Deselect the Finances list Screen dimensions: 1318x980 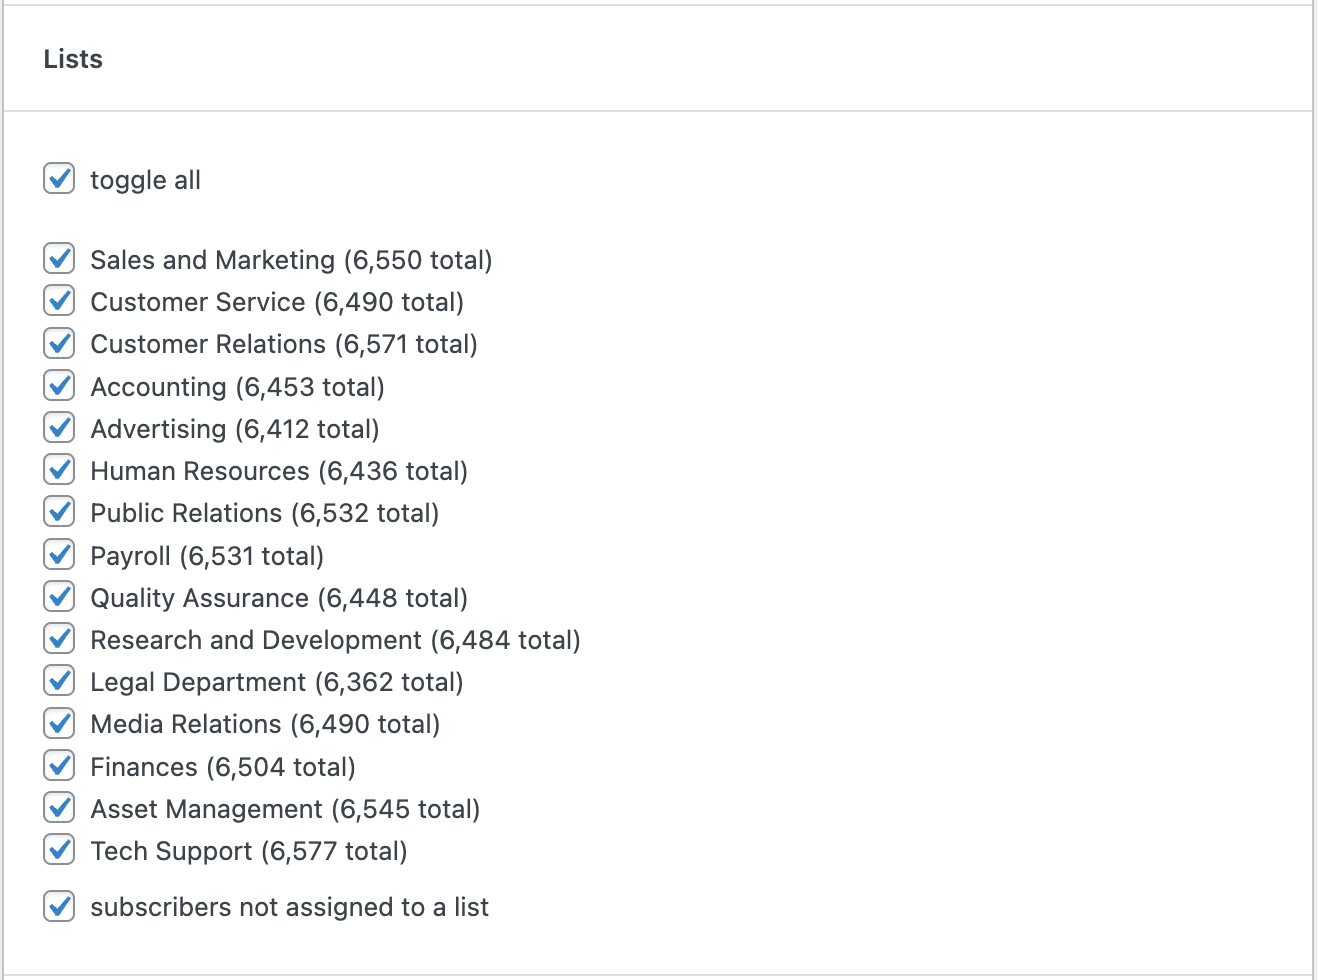pos(59,765)
